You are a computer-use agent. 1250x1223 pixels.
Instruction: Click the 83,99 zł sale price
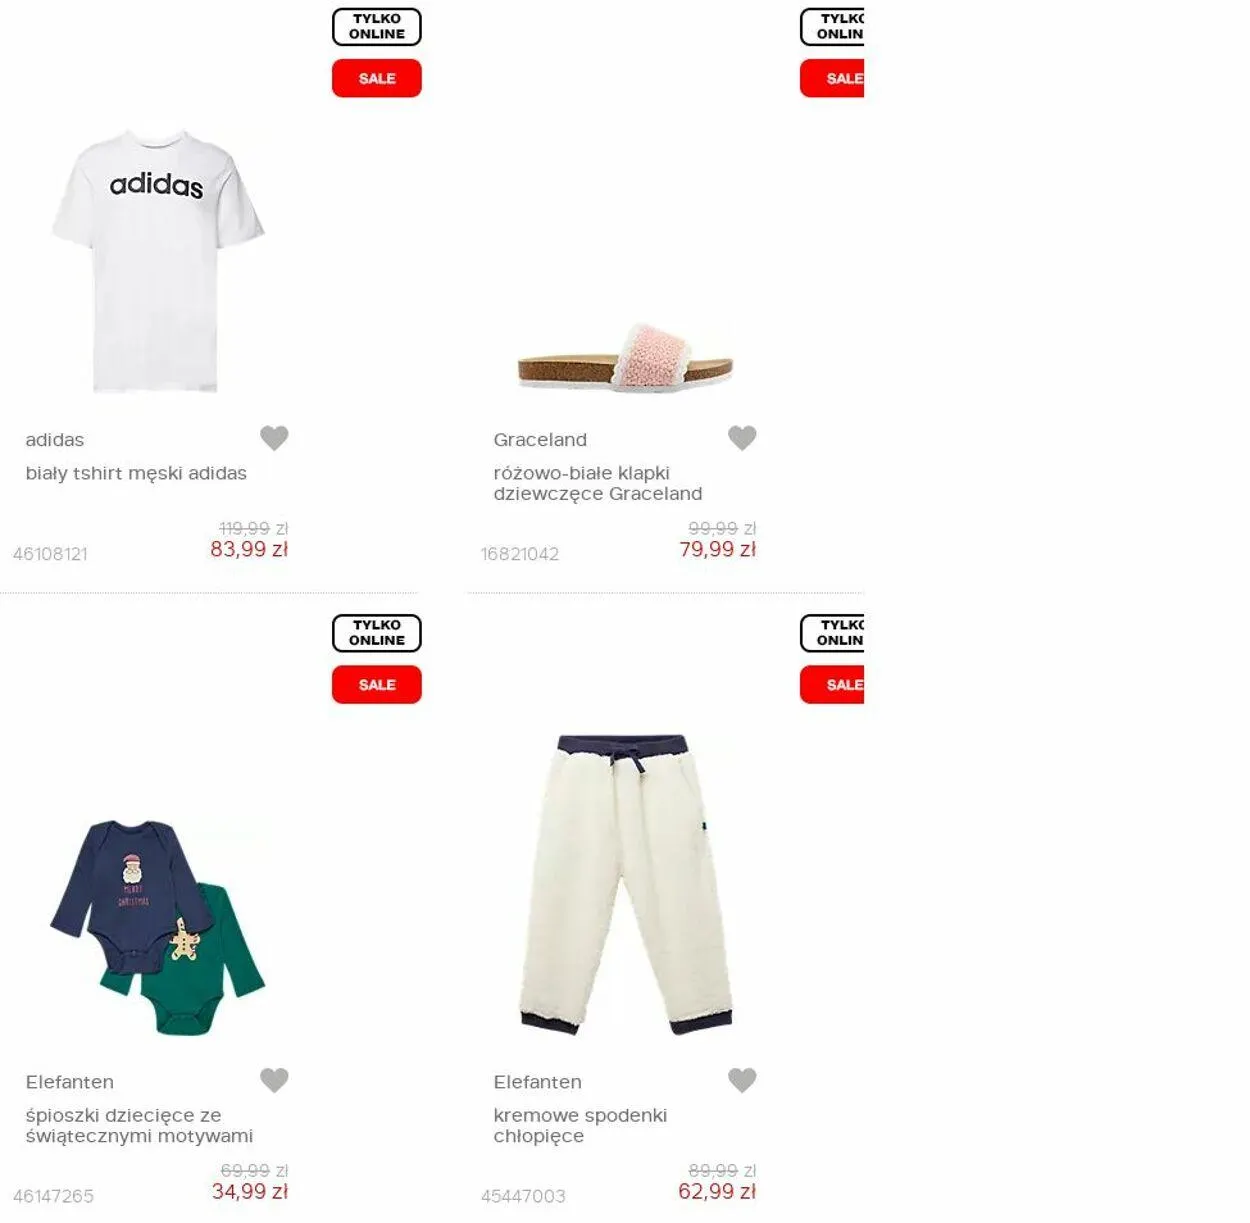pyautogui.click(x=249, y=549)
